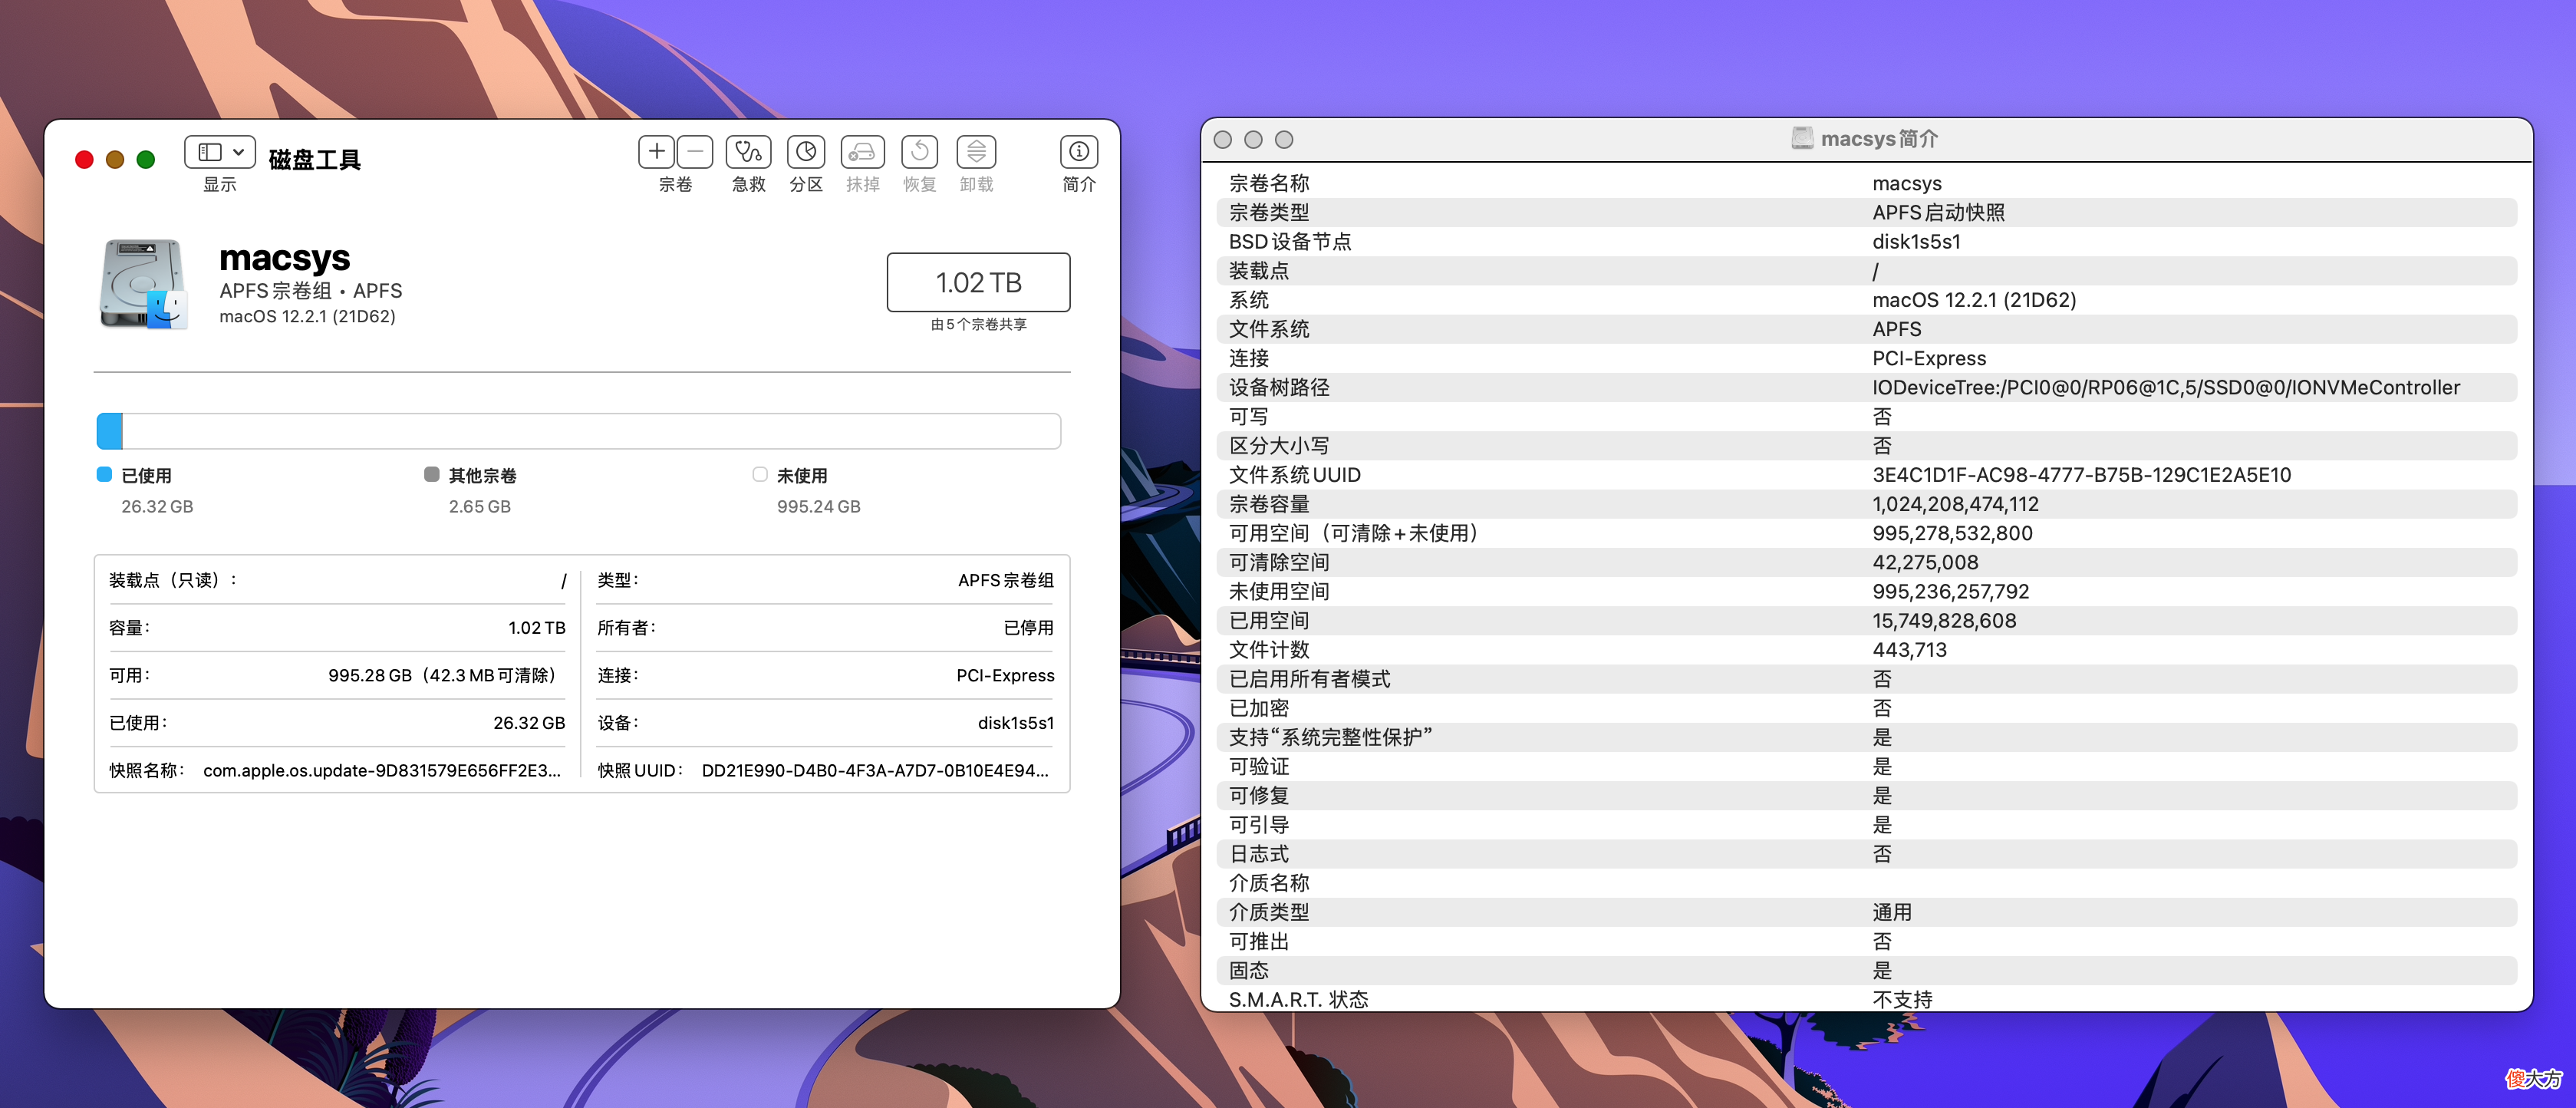
Task: Minimize Disk Utility with yellow button
Action: coord(115,160)
